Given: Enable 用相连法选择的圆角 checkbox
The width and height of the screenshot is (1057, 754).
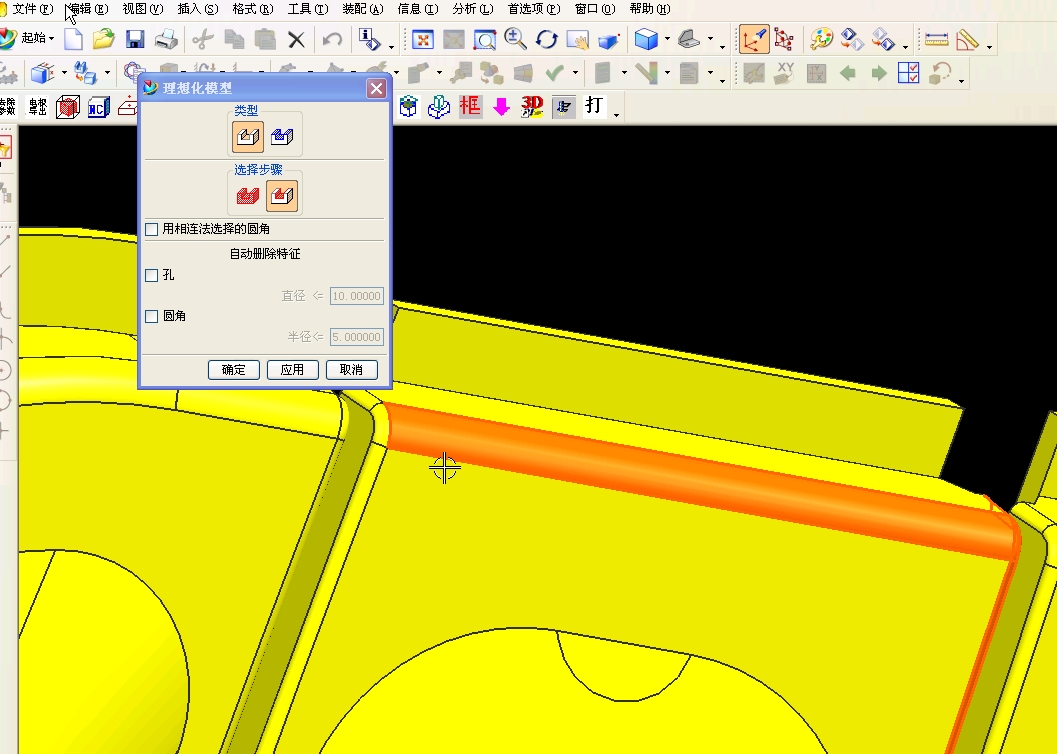Looking at the screenshot, I should (x=152, y=229).
